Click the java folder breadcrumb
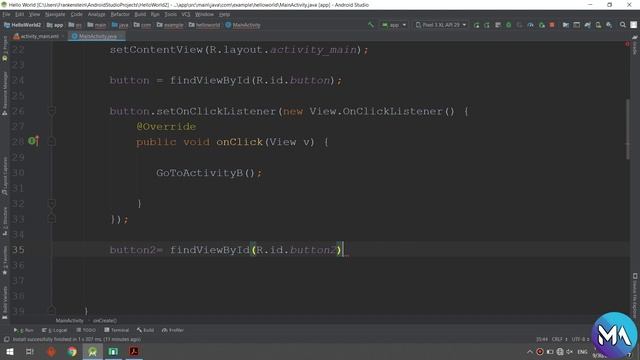This screenshot has width=640, height=360. tap(120, 25)
